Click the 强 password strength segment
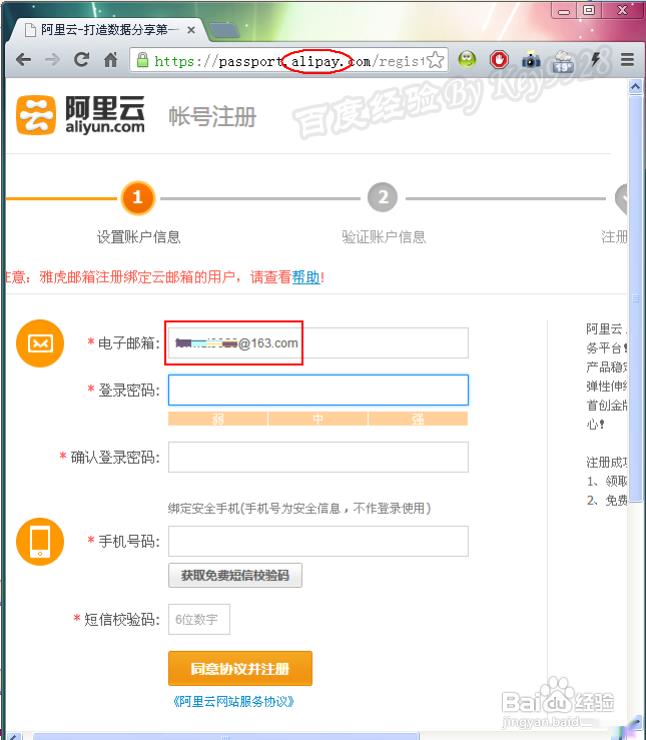The image size is (646, 740). [418, 419]
